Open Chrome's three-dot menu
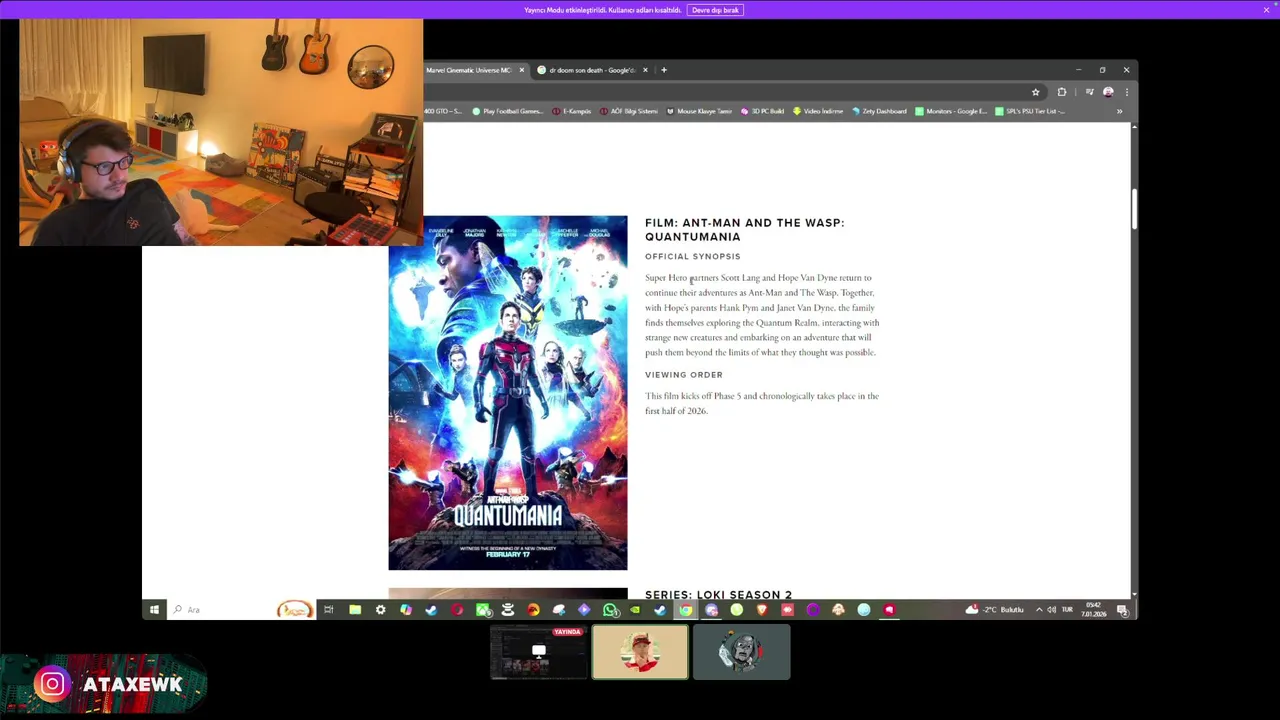Image resolution: width=1280 pixels, height=720 pixels. (1126, 92)
